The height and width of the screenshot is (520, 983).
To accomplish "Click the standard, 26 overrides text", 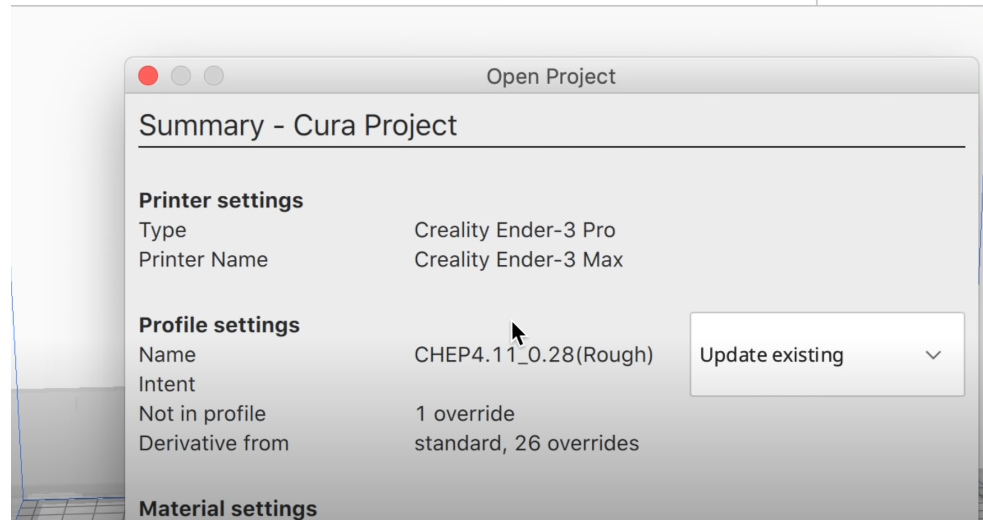I will [526, 442].
